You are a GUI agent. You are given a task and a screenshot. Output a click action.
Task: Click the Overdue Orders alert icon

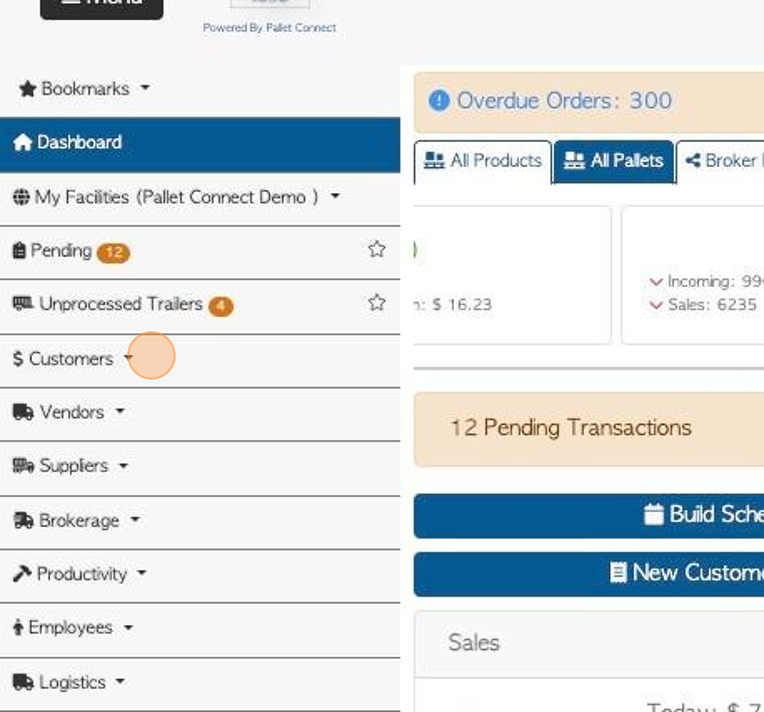click(x=439, y=101)
